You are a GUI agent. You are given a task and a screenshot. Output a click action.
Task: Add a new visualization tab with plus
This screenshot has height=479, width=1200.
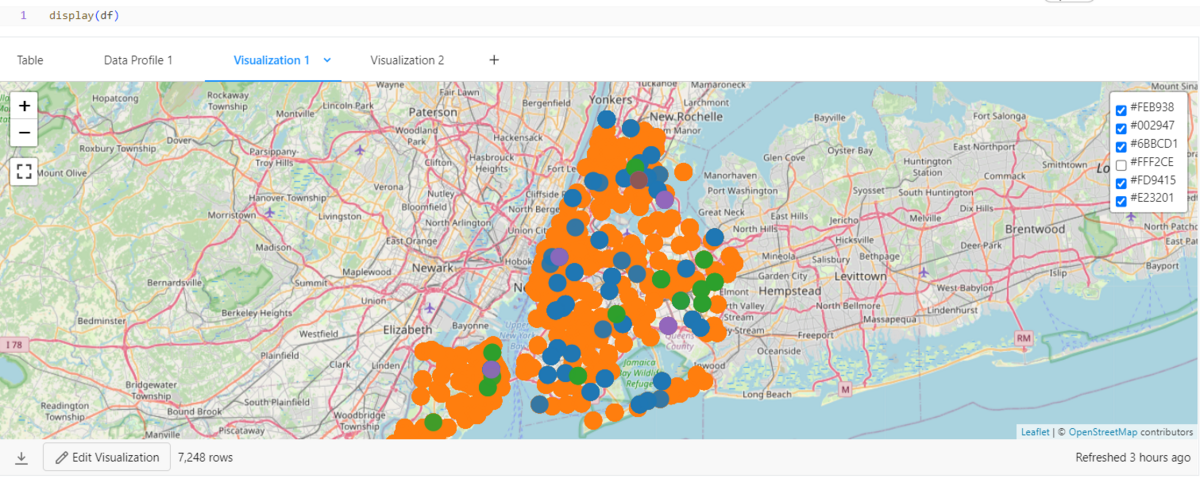494,60
